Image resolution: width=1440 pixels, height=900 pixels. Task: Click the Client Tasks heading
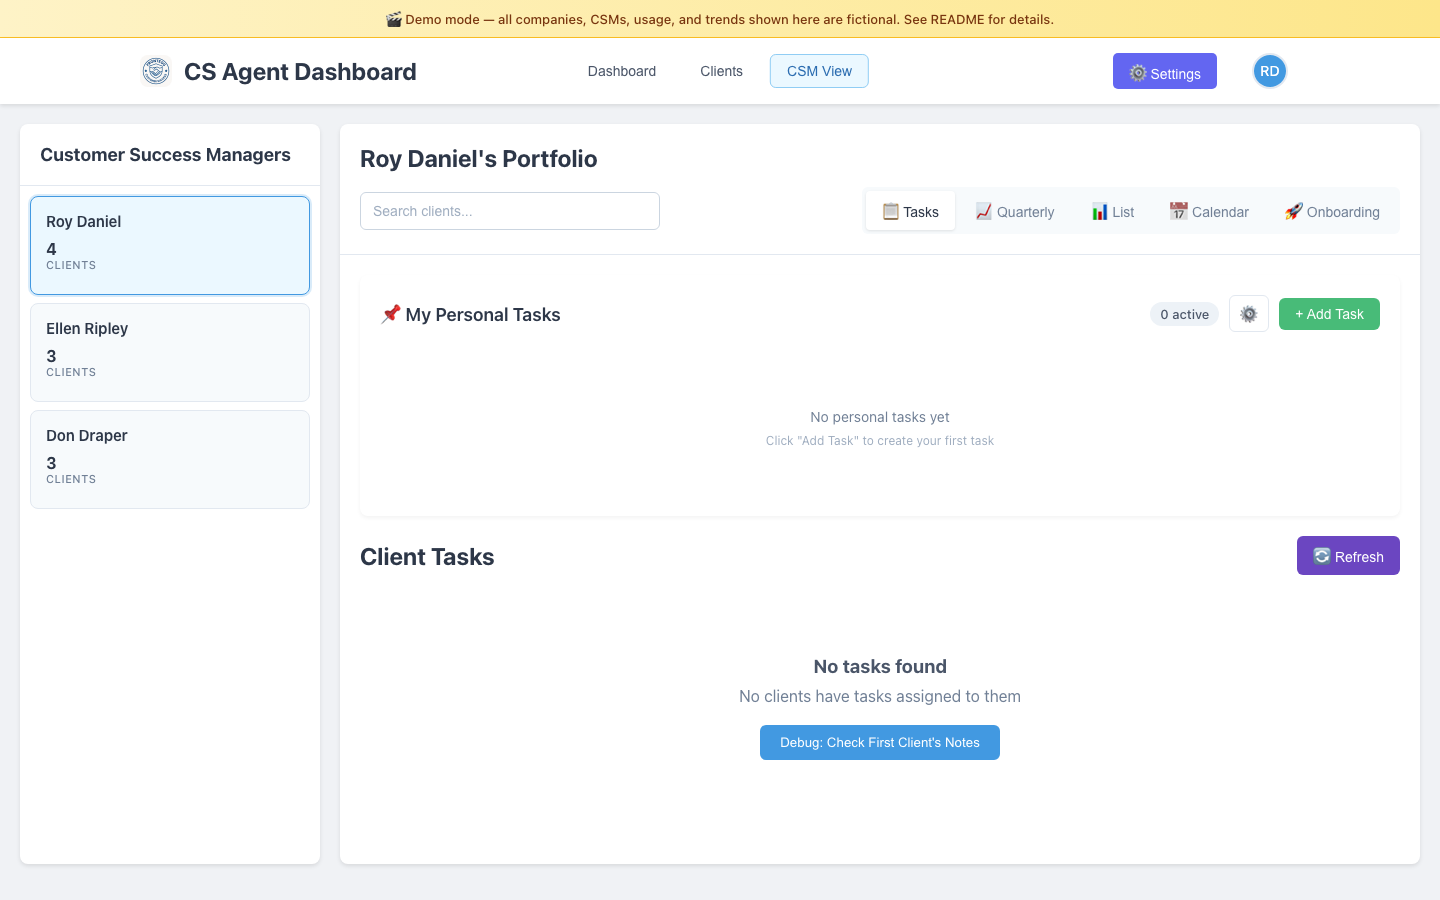[x=427, y=557]
